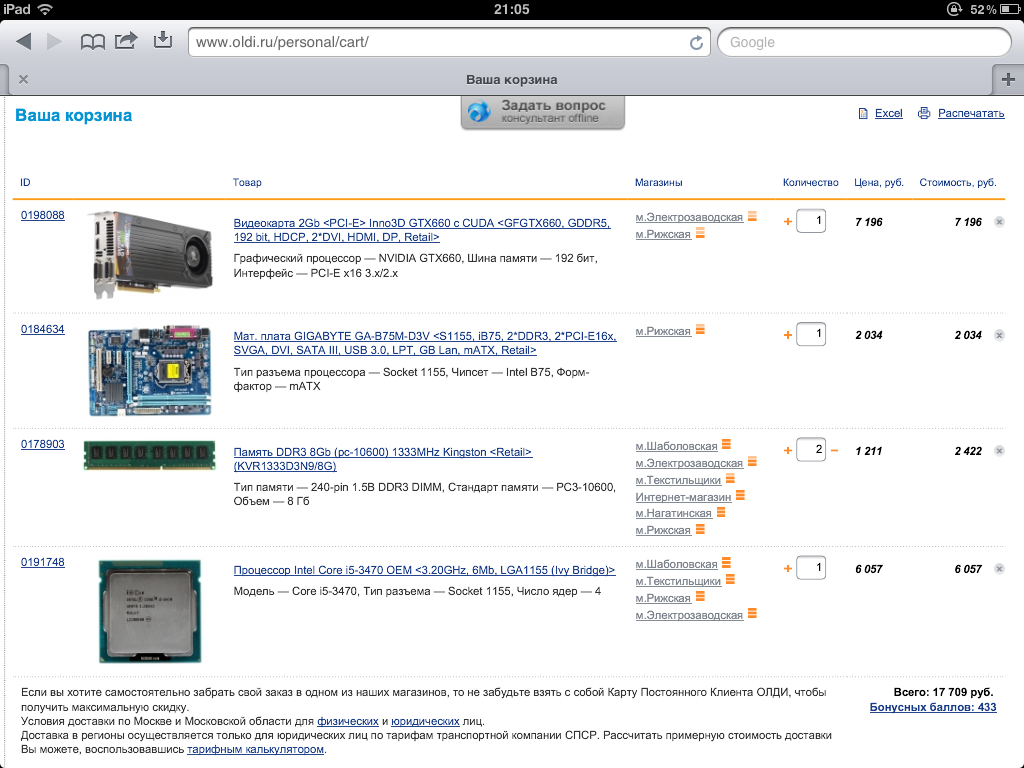Remove the video card from cart
The image size is (1024, 768).
pos(999,222)
